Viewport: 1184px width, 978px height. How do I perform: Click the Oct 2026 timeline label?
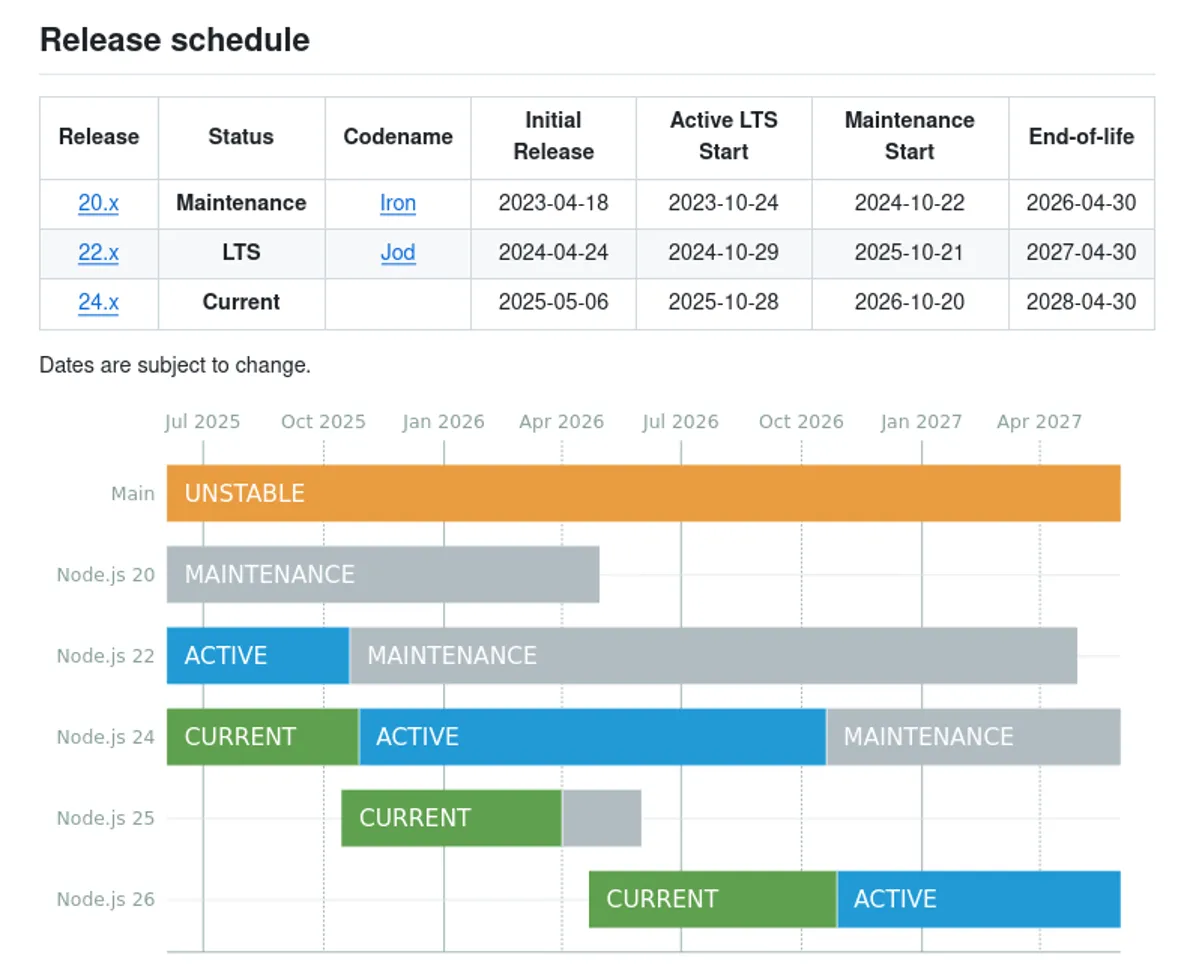pyautogui.click(x=801, y=422)
